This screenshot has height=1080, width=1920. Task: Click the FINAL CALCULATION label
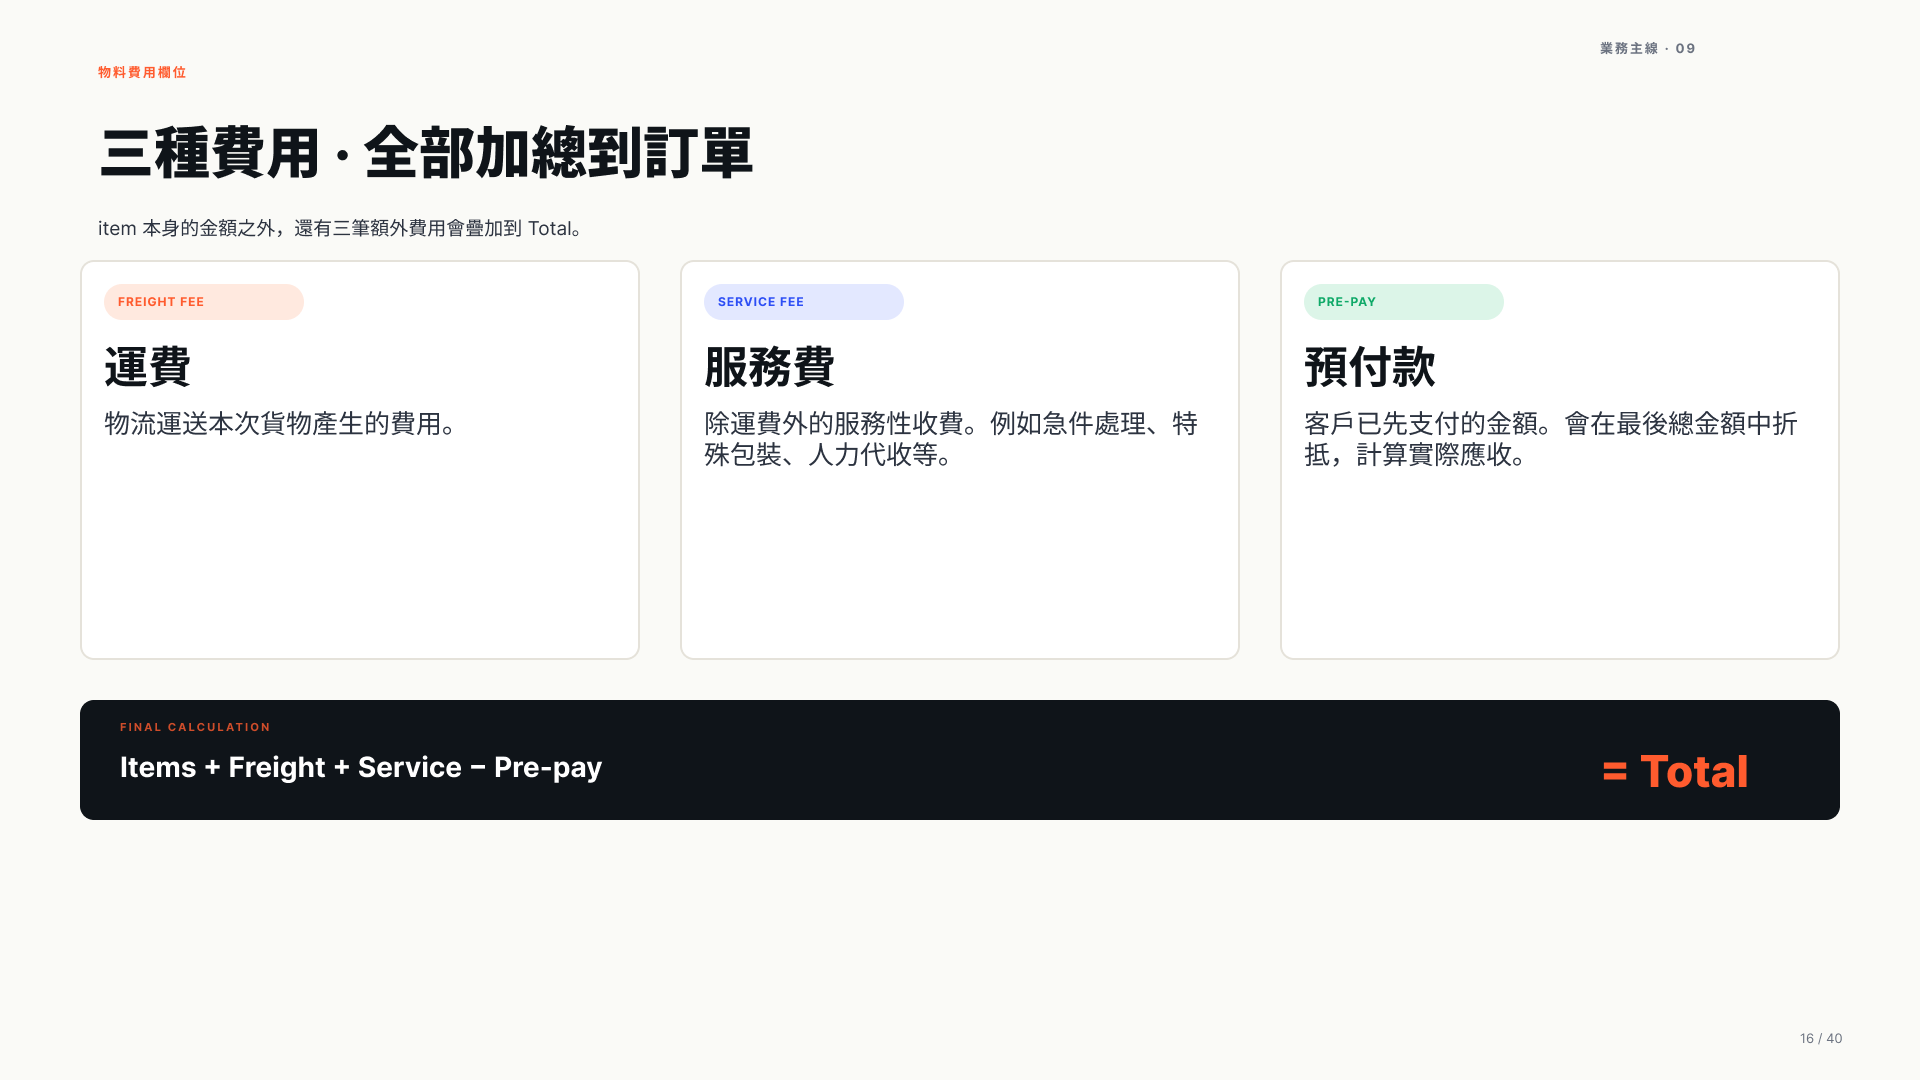[x=195, y=727]
